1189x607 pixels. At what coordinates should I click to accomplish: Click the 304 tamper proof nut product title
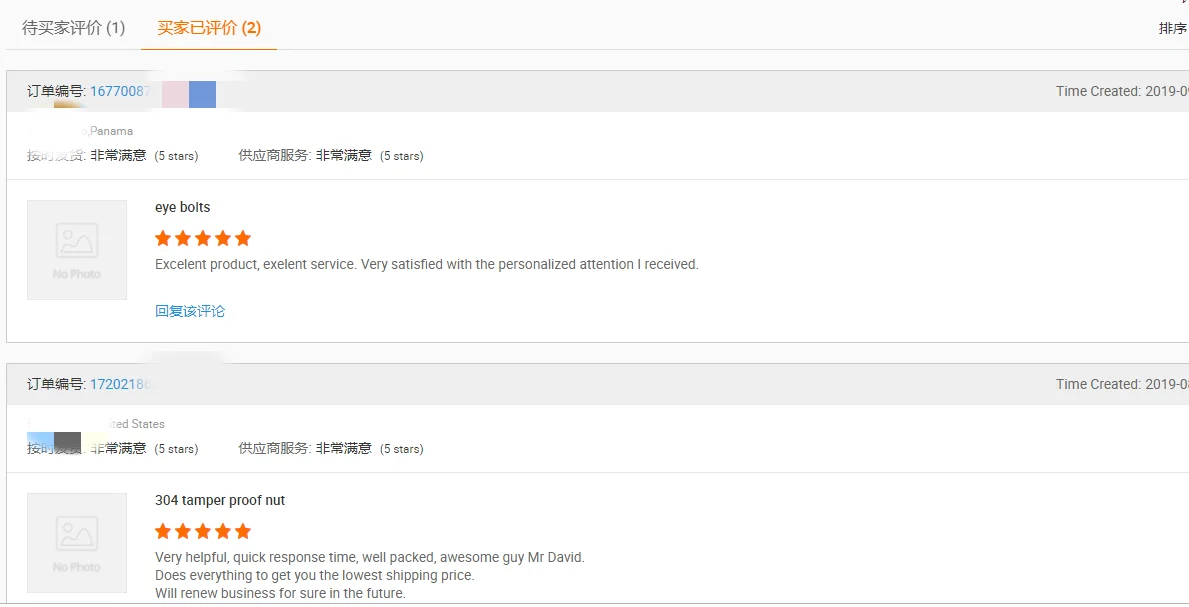point(220,500)
